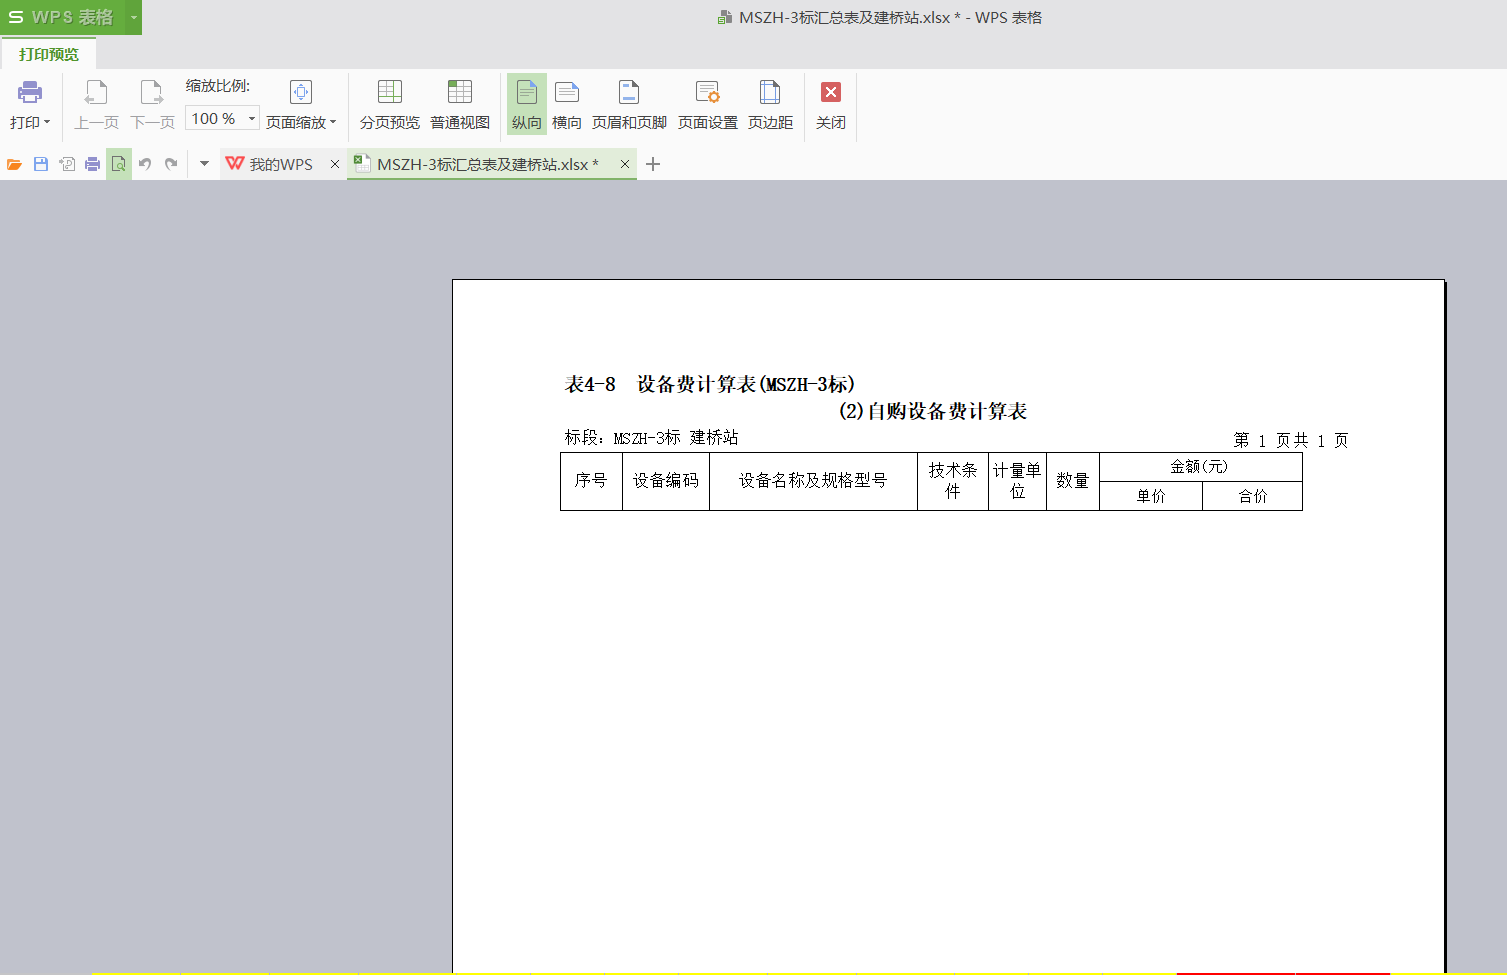Click the Print (打印) printer icon
Screen dimensions: 1507x975
[30, 93]
